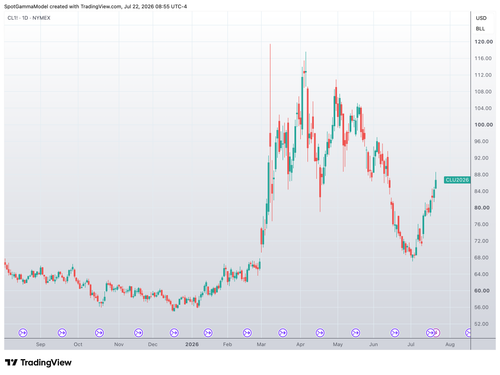The width and height of the screenshot is (500, 375).
Task: Click the 120.00 price axis label
Action: coord(484,42)
